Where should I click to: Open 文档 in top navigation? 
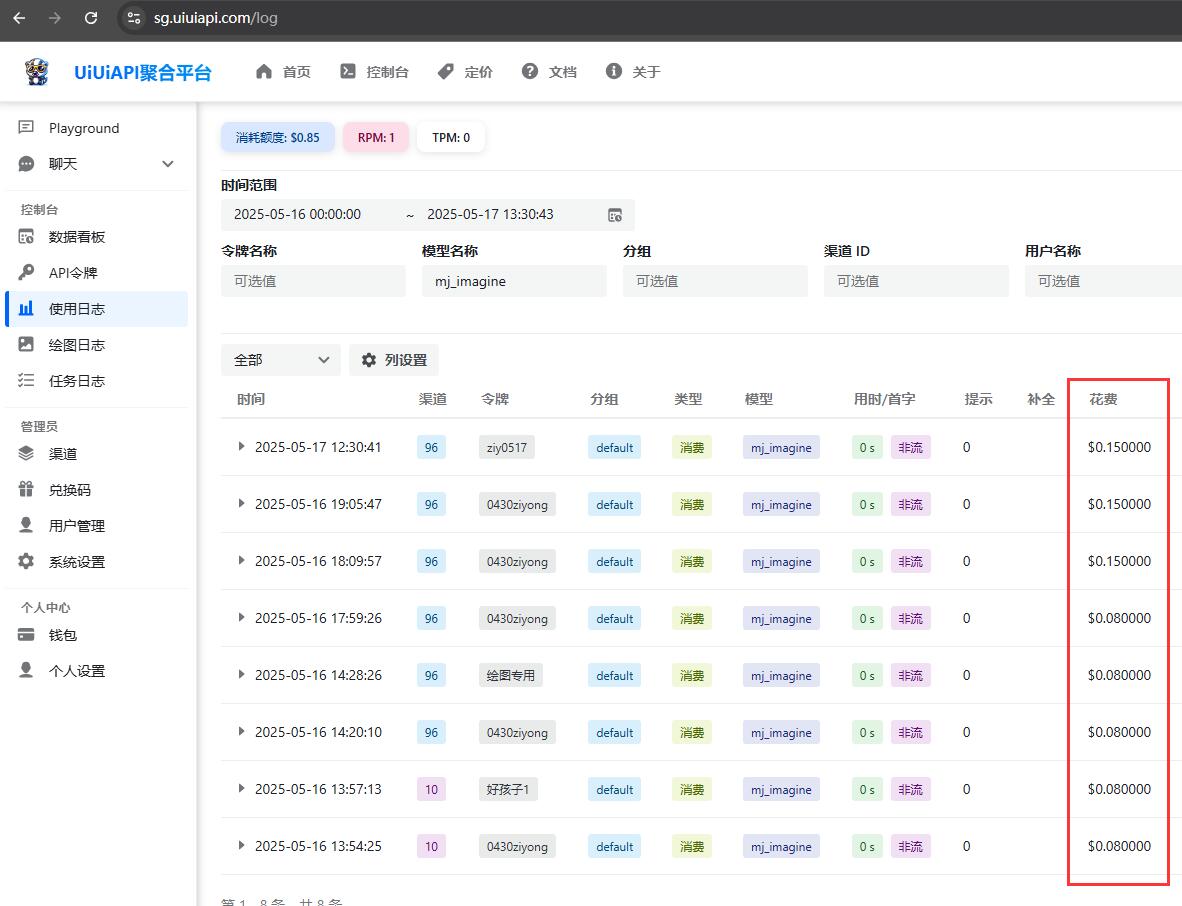coord(550,72)
